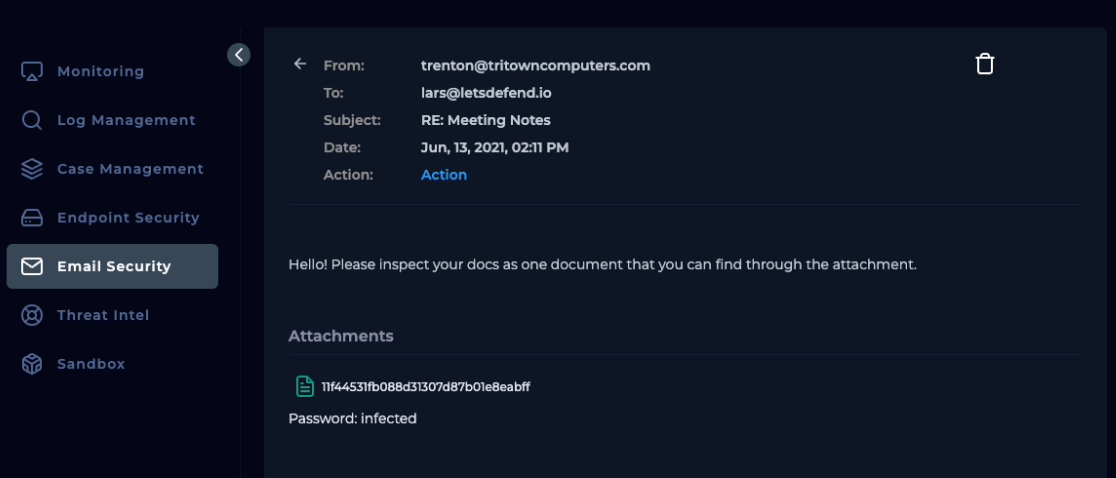Click the Endpoint Security drive icon
The width and height of the screenshot is (1116, 478).
coord(32,218)
